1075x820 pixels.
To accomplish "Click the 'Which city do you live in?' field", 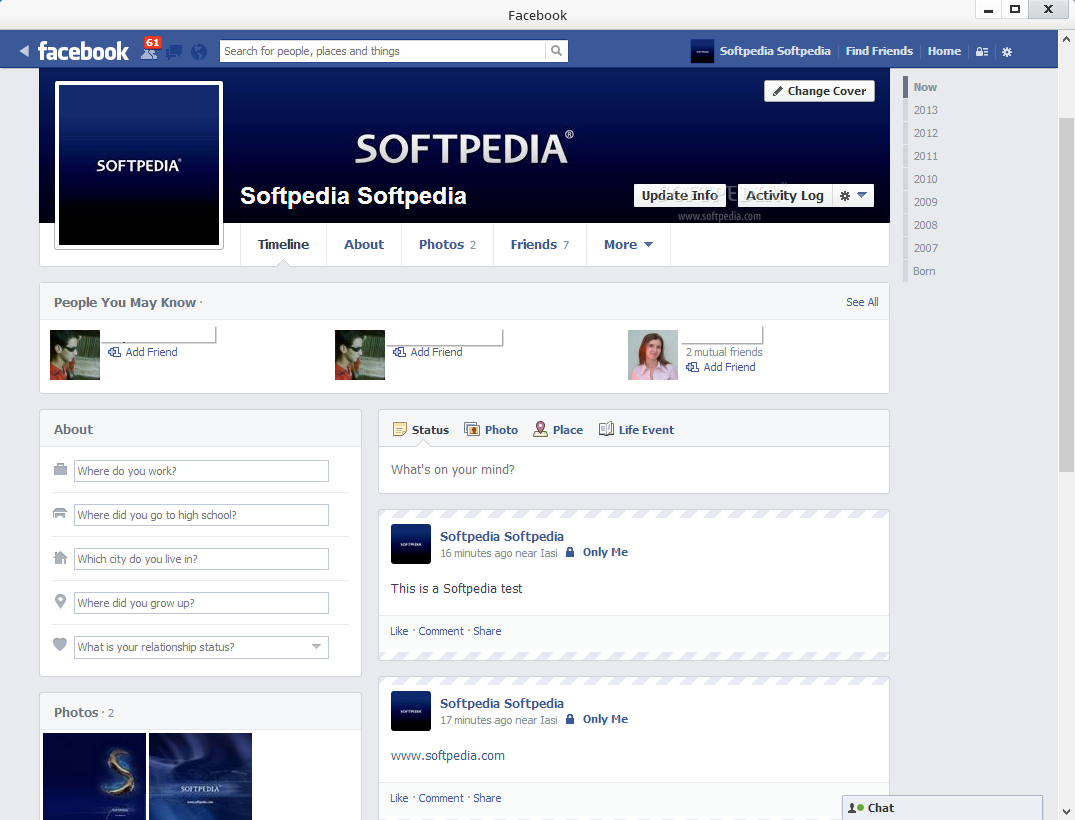I will click(x=201, y=559).
